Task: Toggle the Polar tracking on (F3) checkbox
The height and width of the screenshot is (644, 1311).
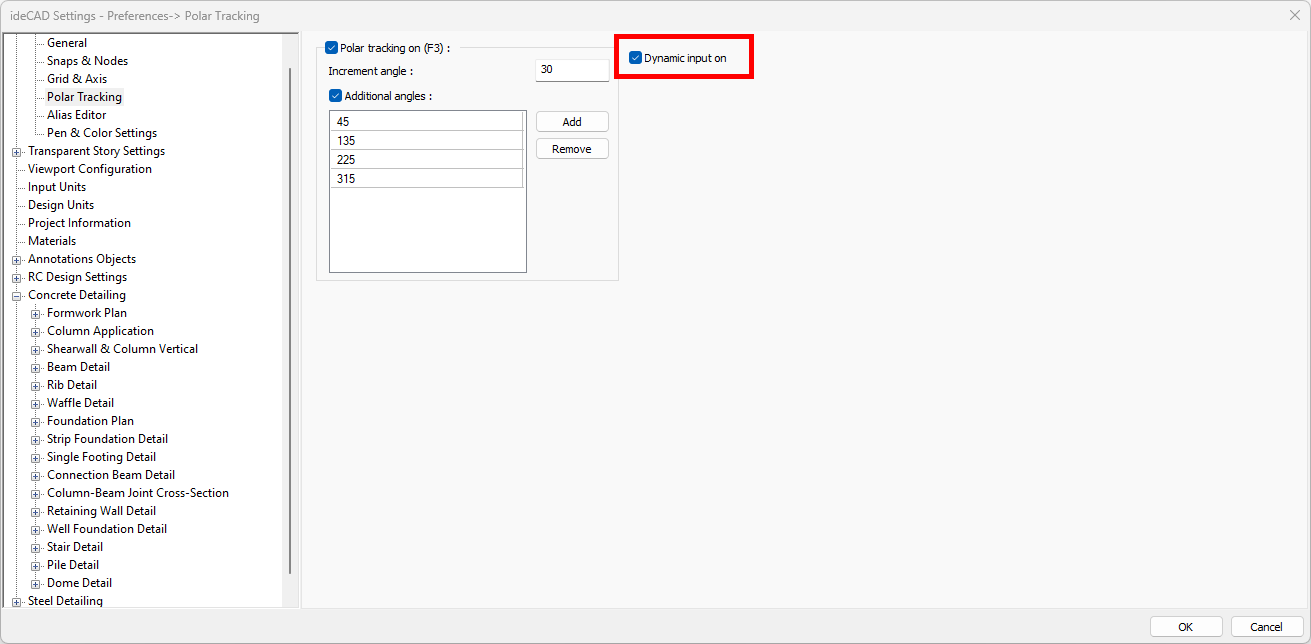Action: 332,47
